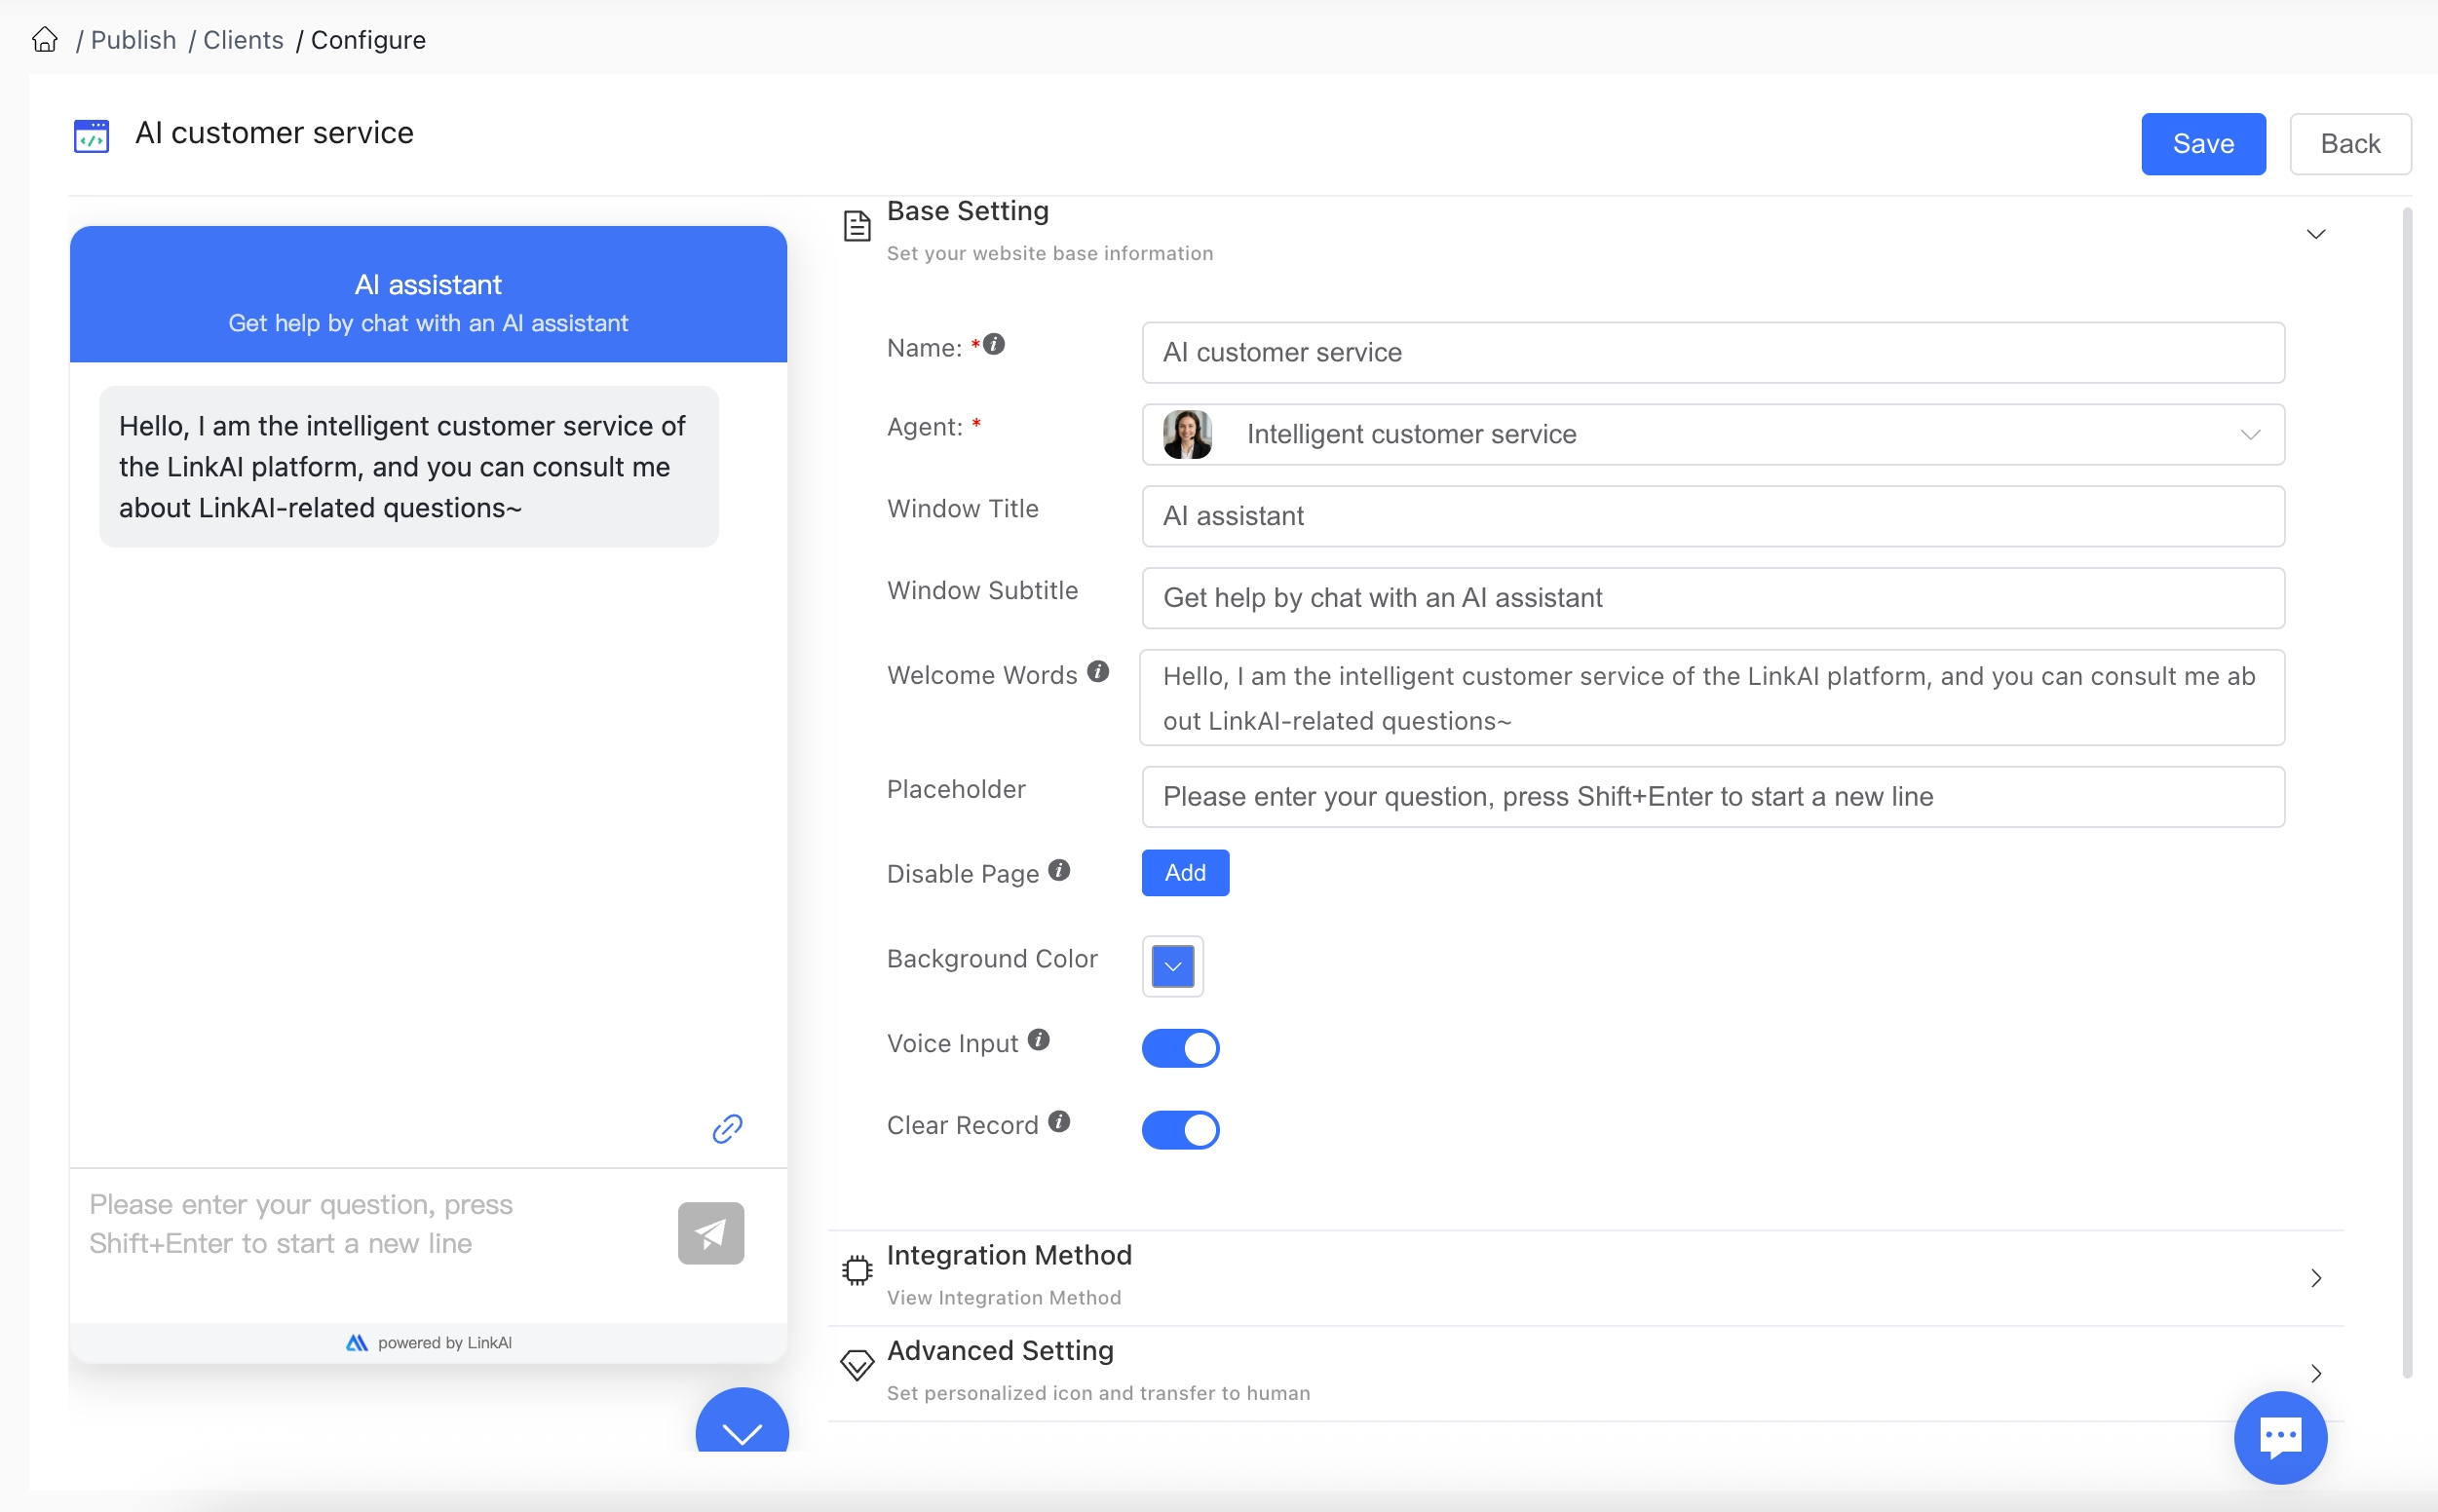
Task: Select the Configure breadcrumb item
Action: [x=368, y=40]
